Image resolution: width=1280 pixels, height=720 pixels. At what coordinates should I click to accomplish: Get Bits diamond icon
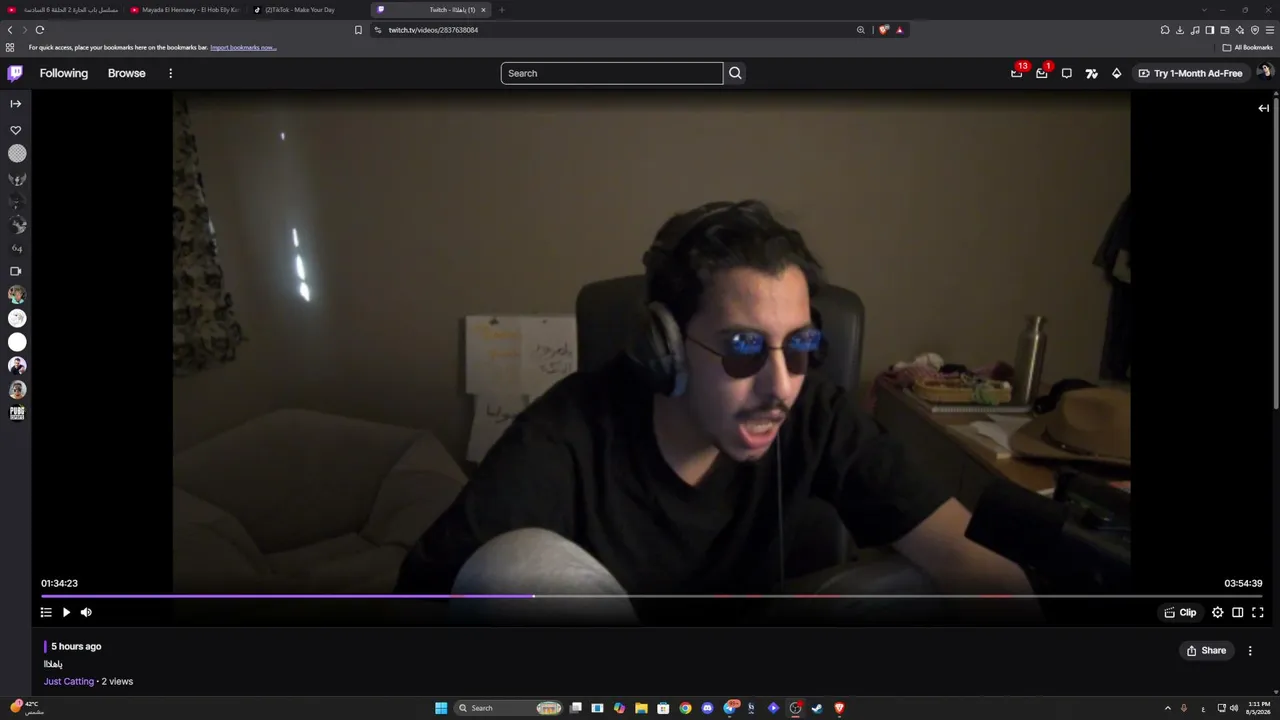tap(1117, 73)
